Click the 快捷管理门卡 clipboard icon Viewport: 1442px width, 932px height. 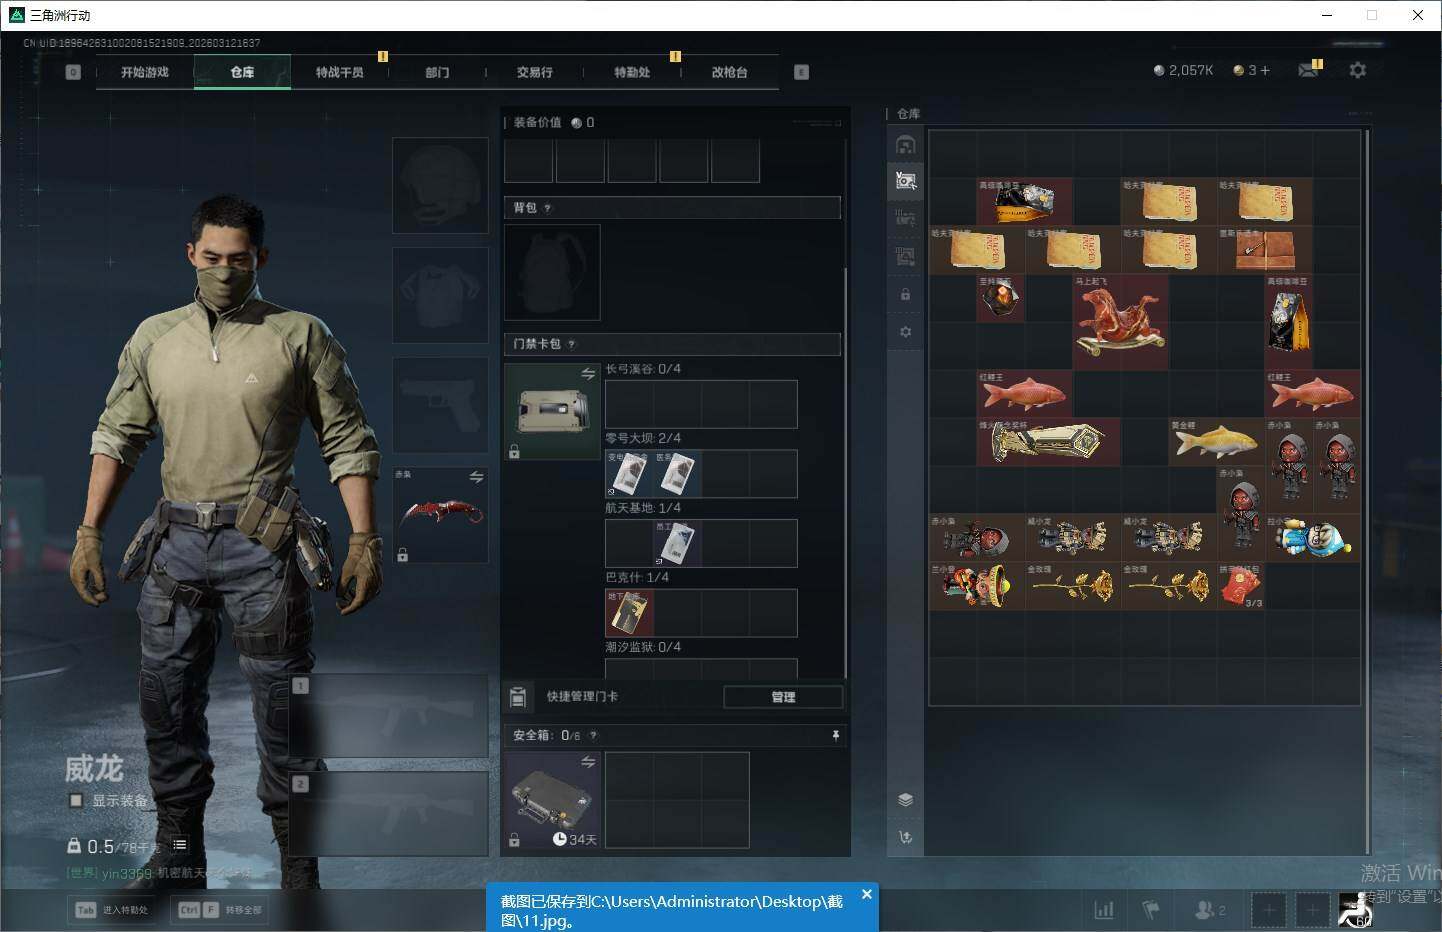518,696
